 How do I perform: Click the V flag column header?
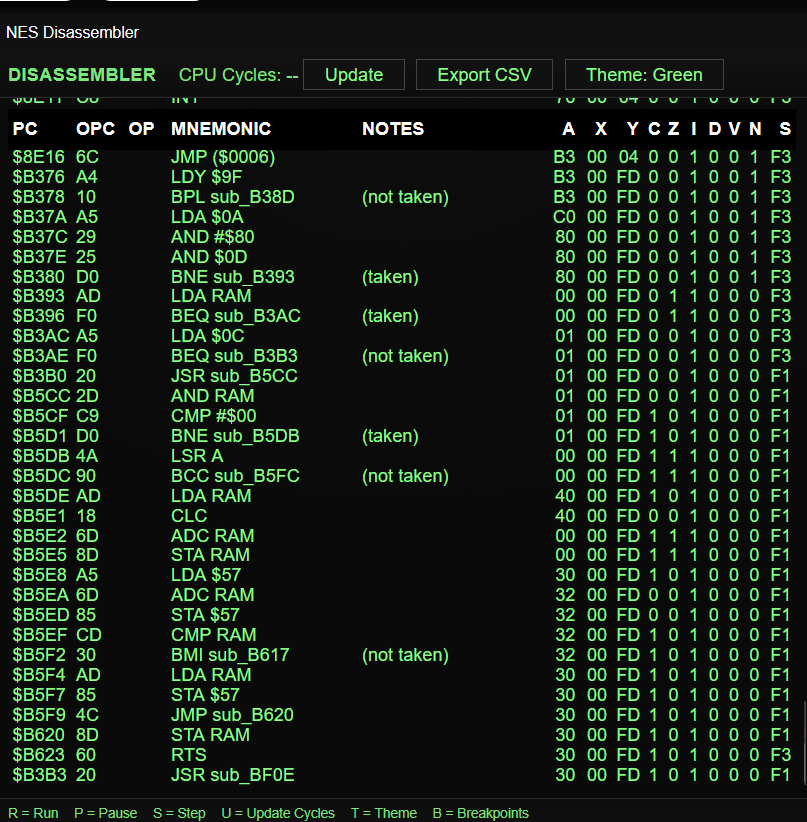[734, 129]
